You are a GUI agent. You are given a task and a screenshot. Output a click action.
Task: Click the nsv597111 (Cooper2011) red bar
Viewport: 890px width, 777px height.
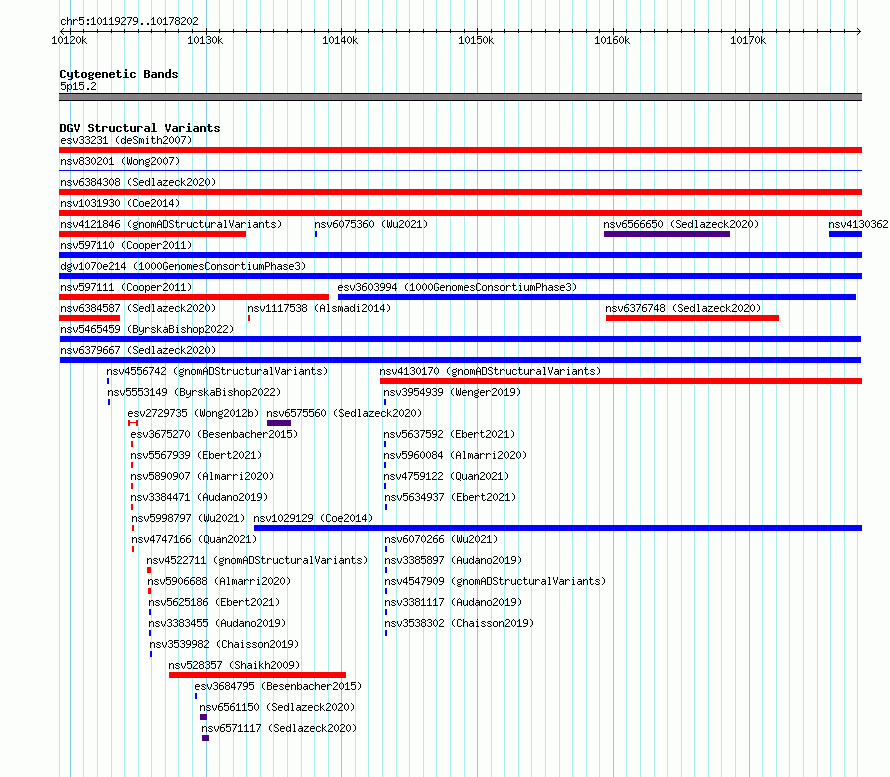coord(194,297)
